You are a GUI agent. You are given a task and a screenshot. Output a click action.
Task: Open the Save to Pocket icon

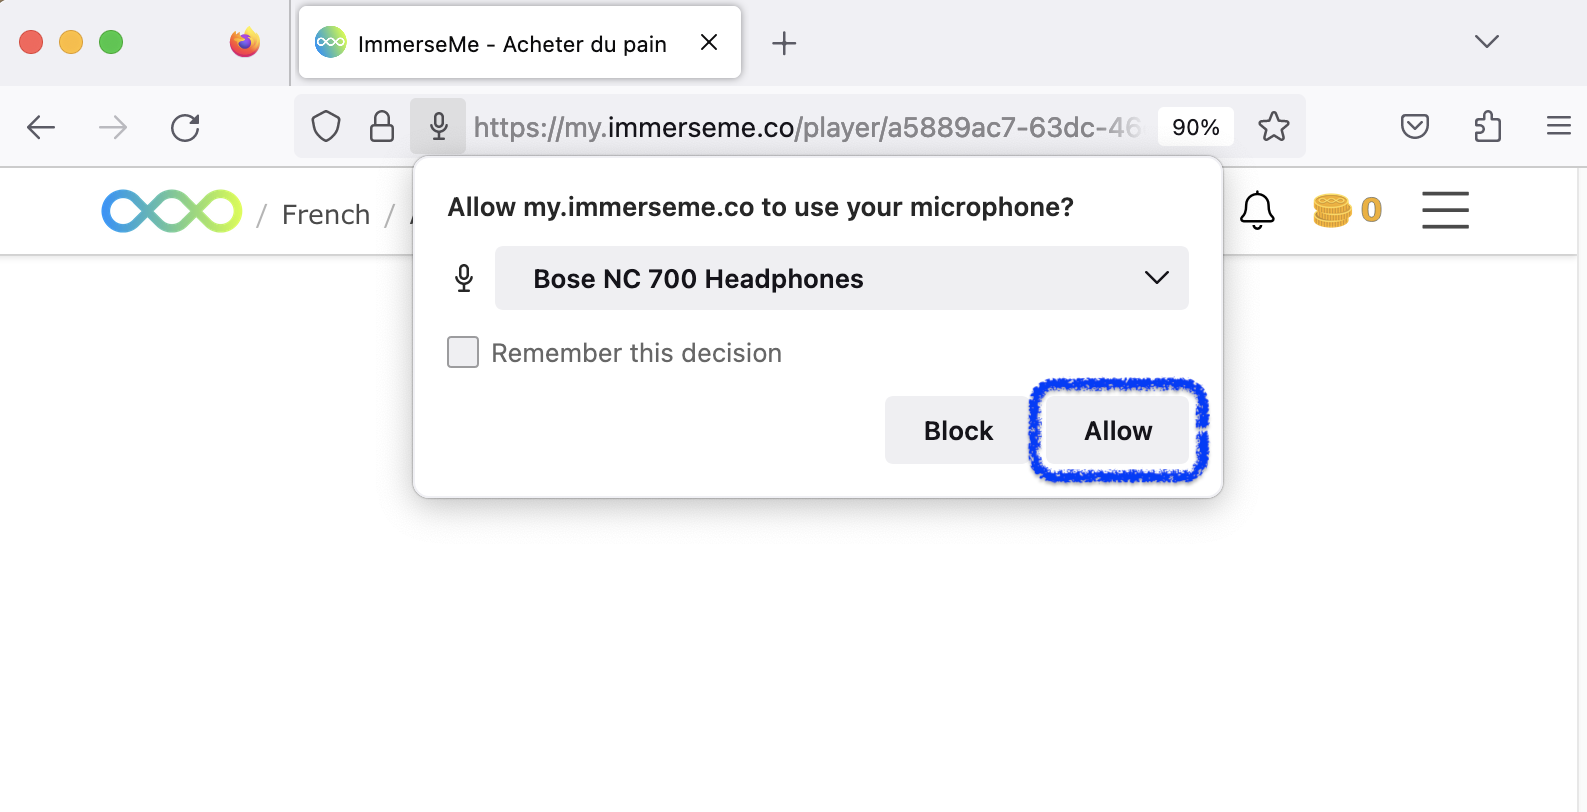tap(1414, 126)
